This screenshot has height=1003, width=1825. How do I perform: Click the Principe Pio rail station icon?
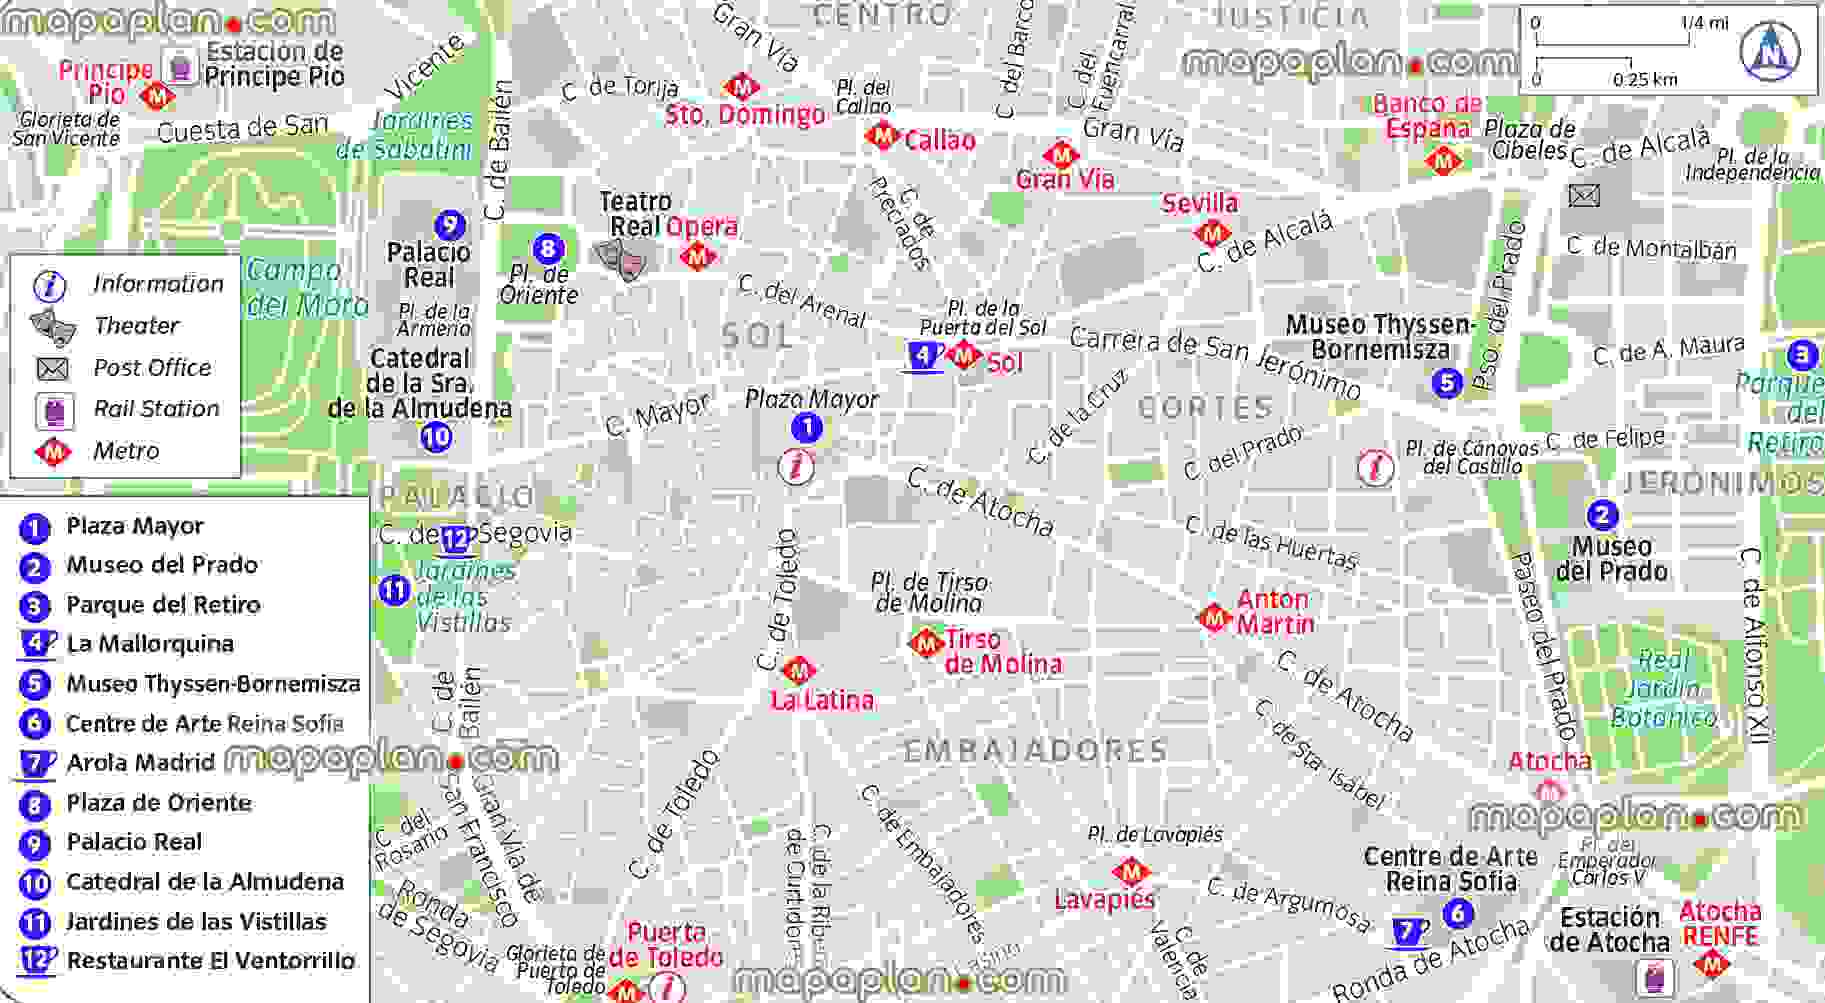(x=181, y=67)
